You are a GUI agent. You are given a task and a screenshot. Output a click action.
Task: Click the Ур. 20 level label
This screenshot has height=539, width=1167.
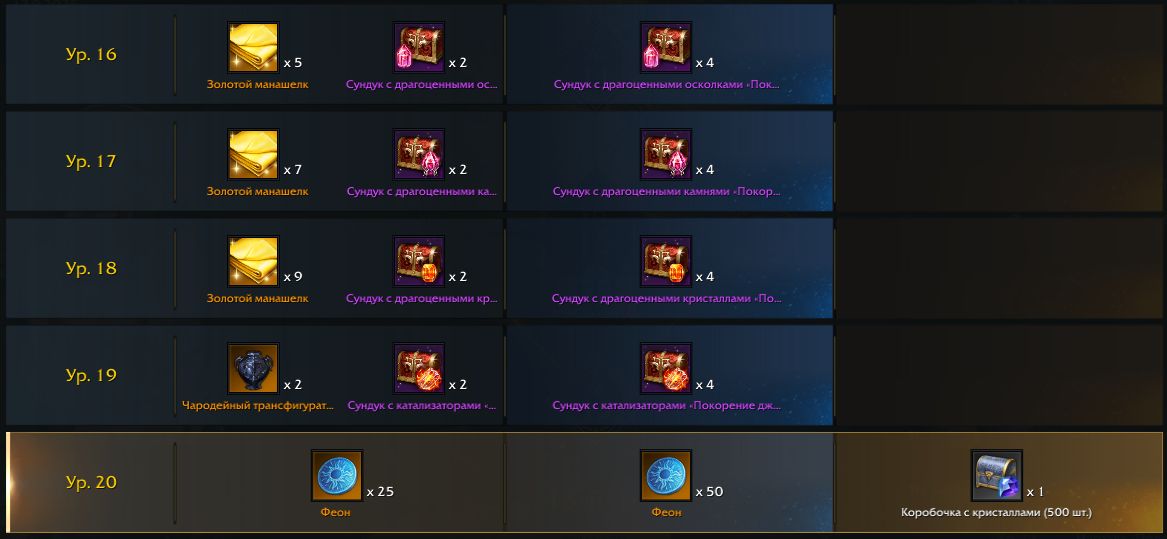click(x=91, y=482)
